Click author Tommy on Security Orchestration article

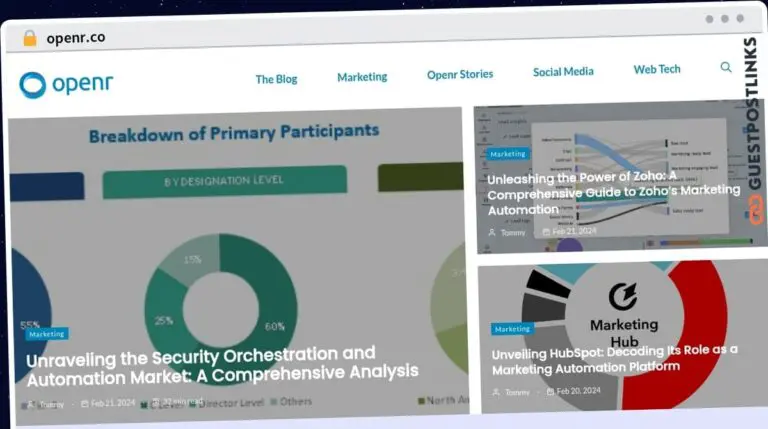click(x=51, y=405)
